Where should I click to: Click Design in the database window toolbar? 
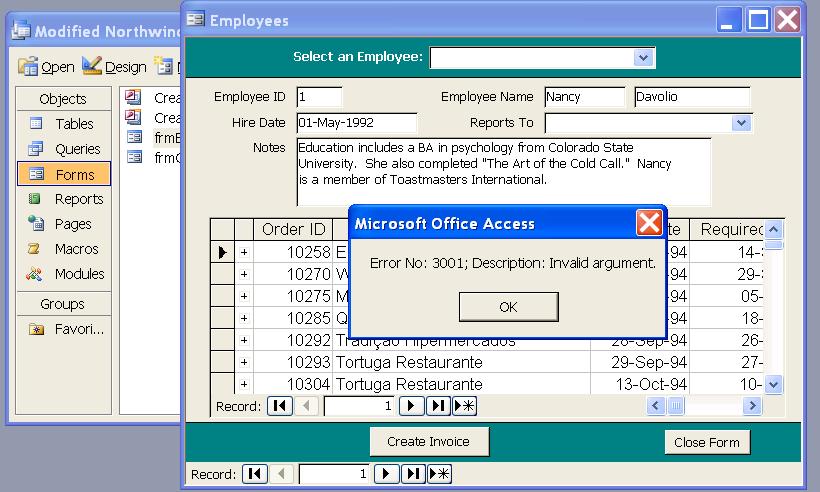(114, 66)
